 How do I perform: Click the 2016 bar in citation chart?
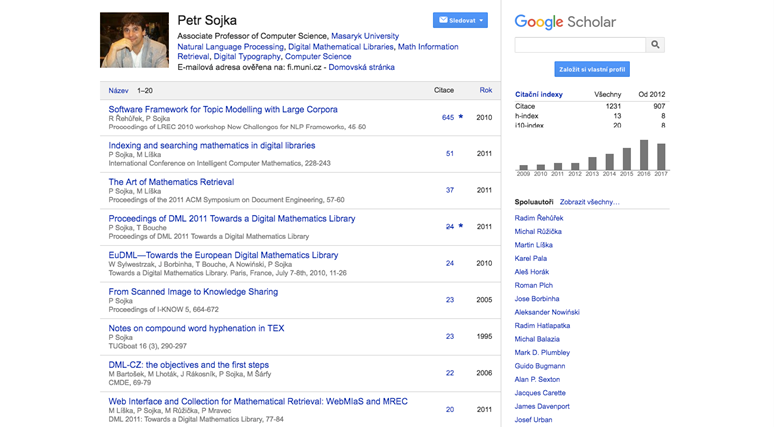coord(644,156)
